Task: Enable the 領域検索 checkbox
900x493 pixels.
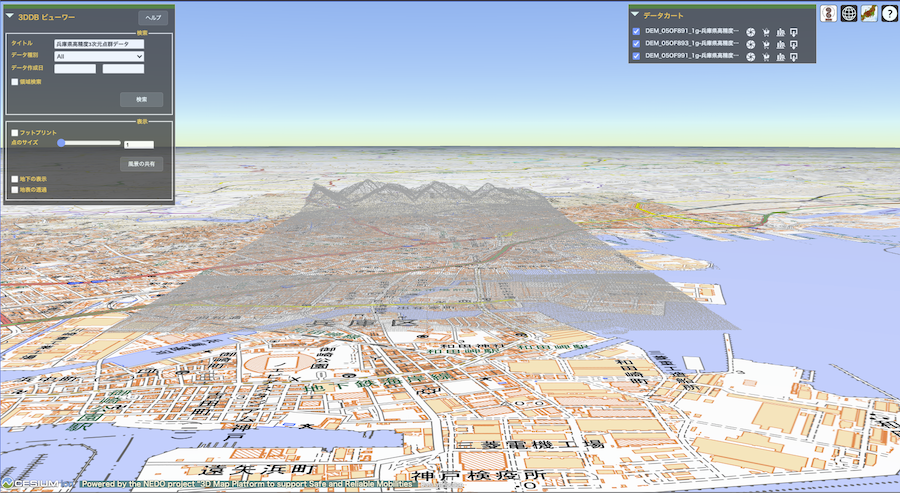Action: [x=14, y=81]
